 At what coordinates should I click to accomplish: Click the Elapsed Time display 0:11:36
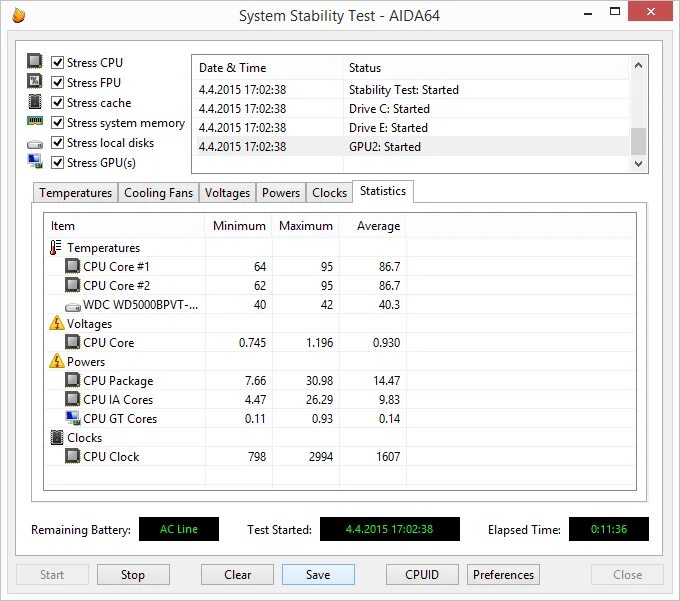(608, 529)
